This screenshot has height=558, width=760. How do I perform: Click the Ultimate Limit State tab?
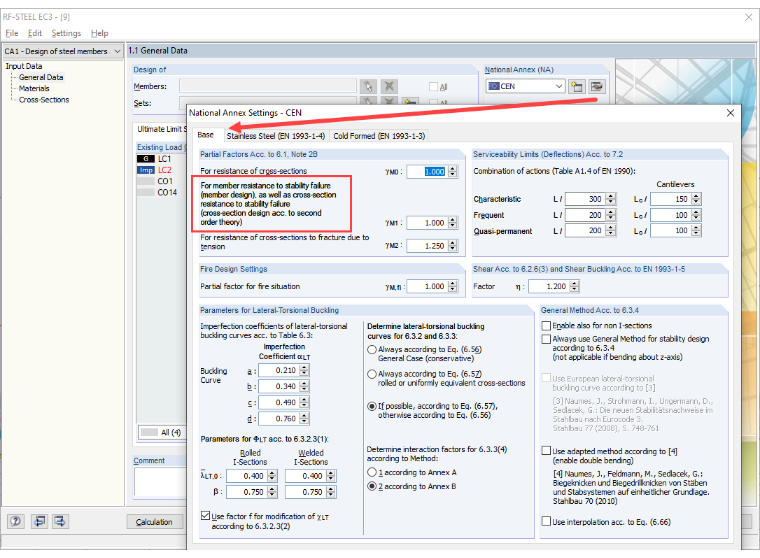(161, 129)
